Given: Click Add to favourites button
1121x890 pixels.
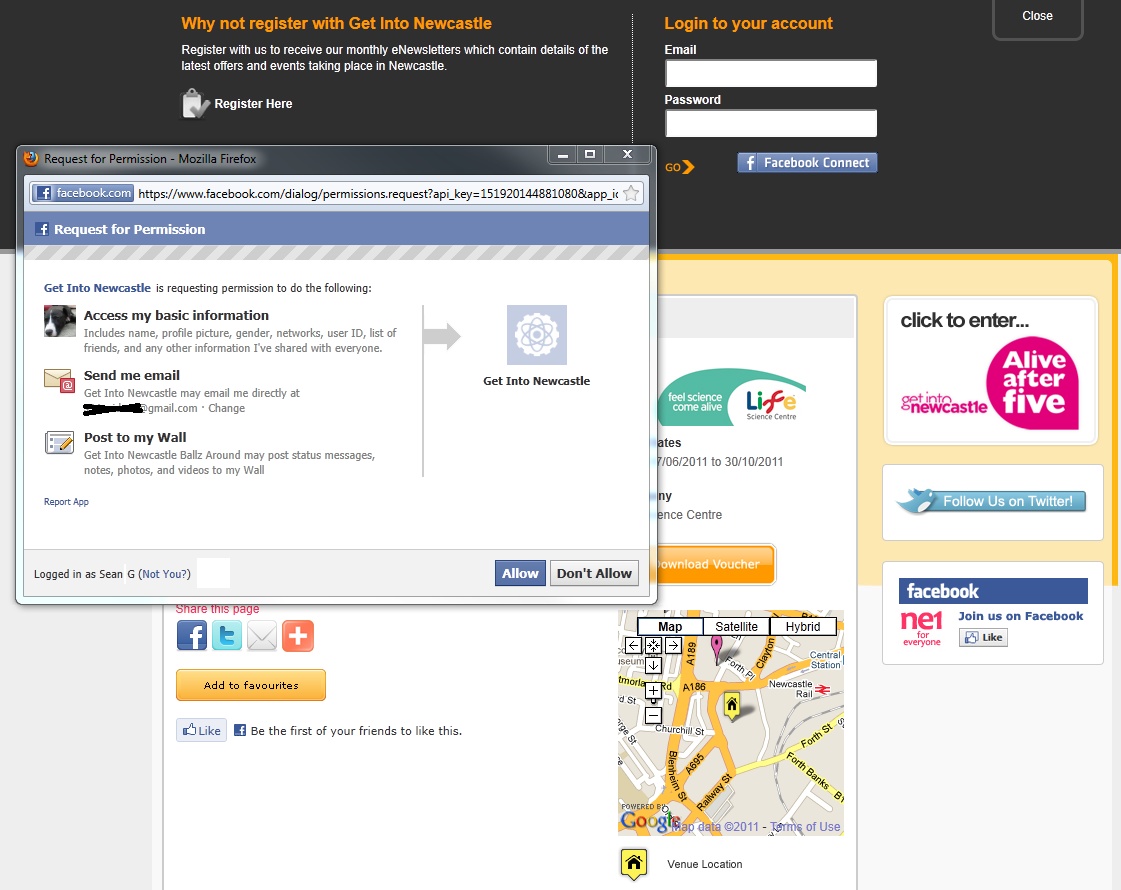Looking at the screenshot, I should pyautogui.click(x=251, y=685).
